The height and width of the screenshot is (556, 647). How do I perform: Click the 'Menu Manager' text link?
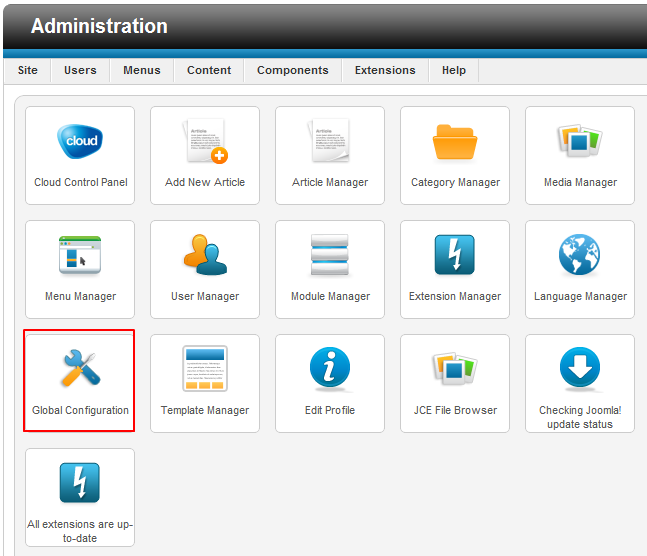pos(80,296)
